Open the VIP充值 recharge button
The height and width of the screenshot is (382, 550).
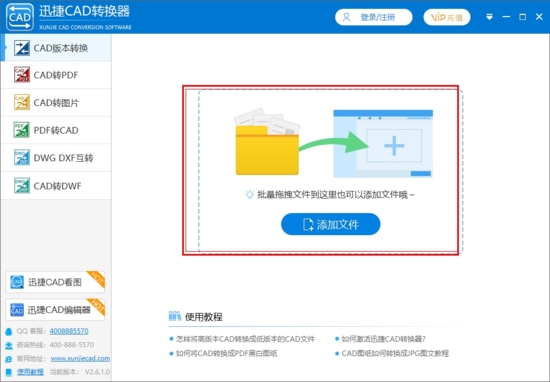(447, 17)
